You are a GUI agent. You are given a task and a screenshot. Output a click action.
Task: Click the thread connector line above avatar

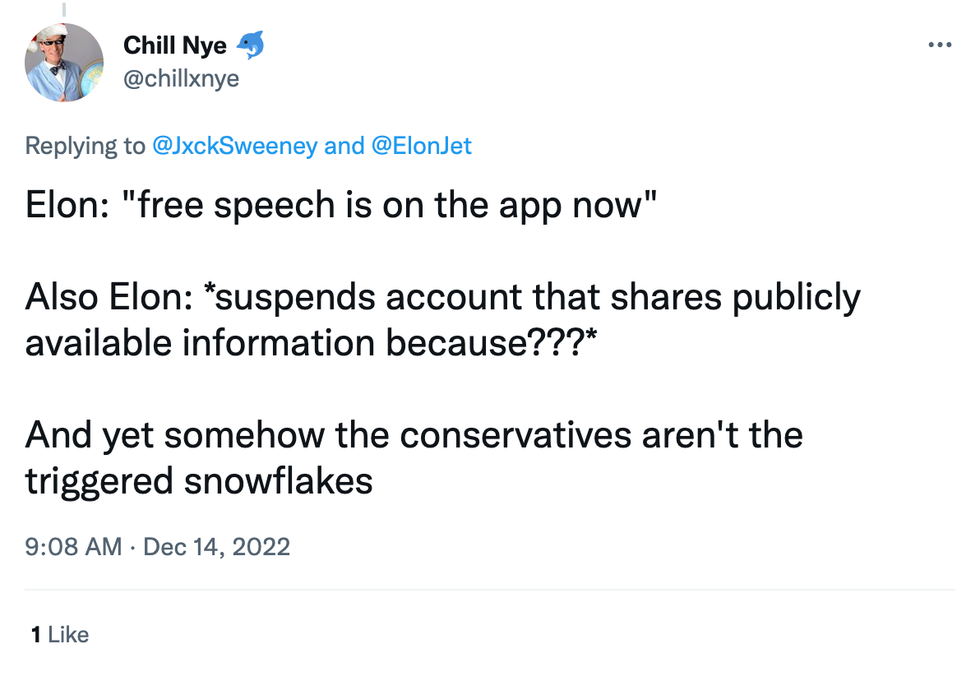(x=63, y=8)
